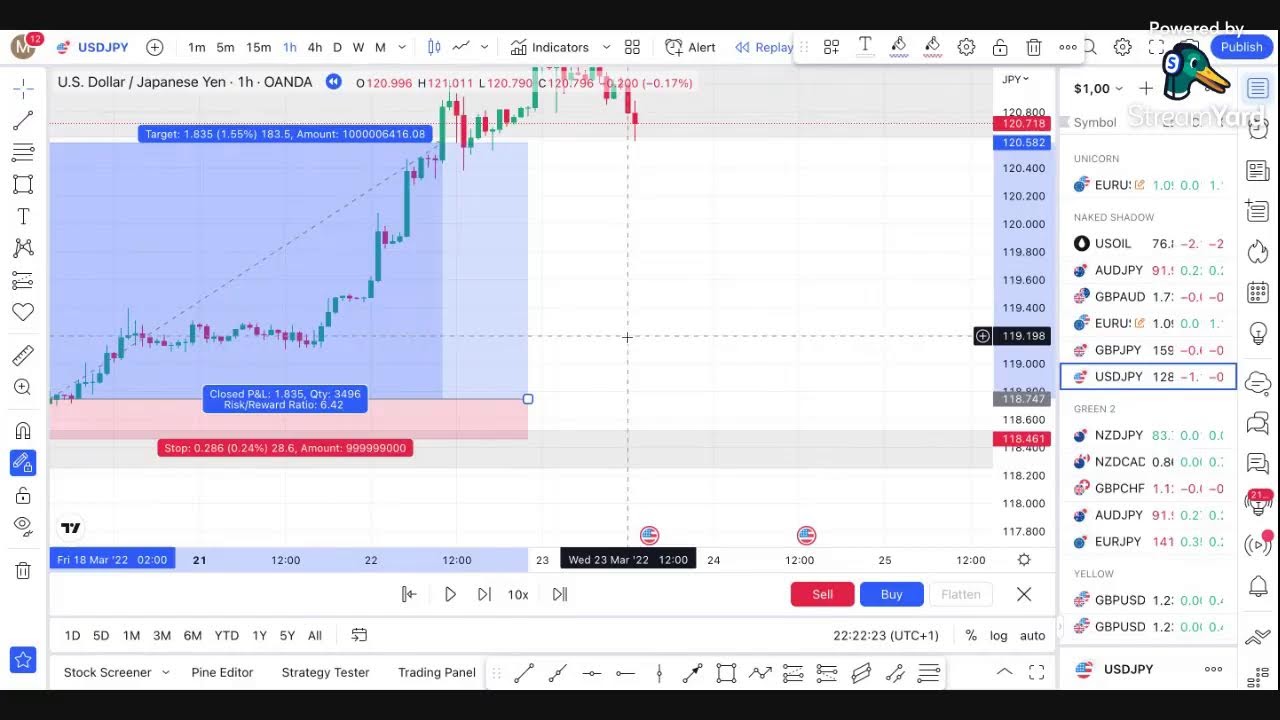Select GBPJPY in the watchlist
The width and height of the screenshot is (1280, 720).
point(1148,350)
